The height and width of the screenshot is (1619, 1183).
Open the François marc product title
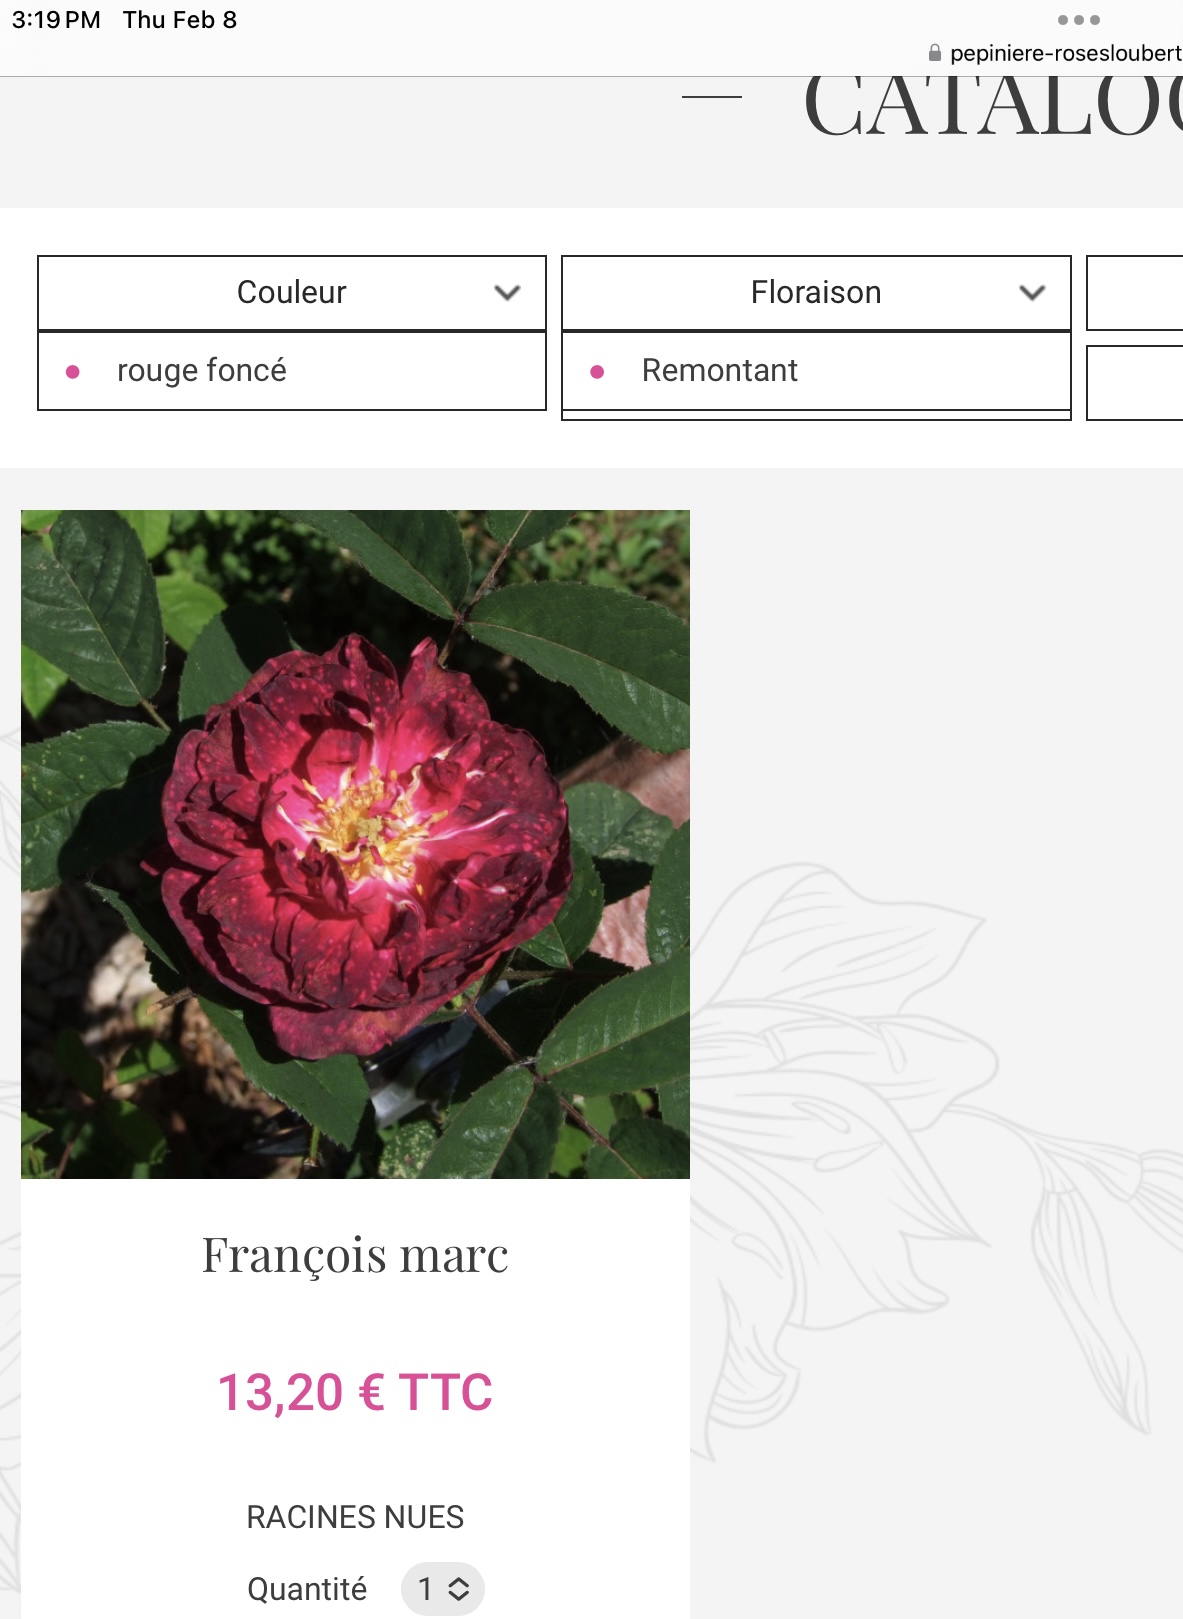point(355,1255)
